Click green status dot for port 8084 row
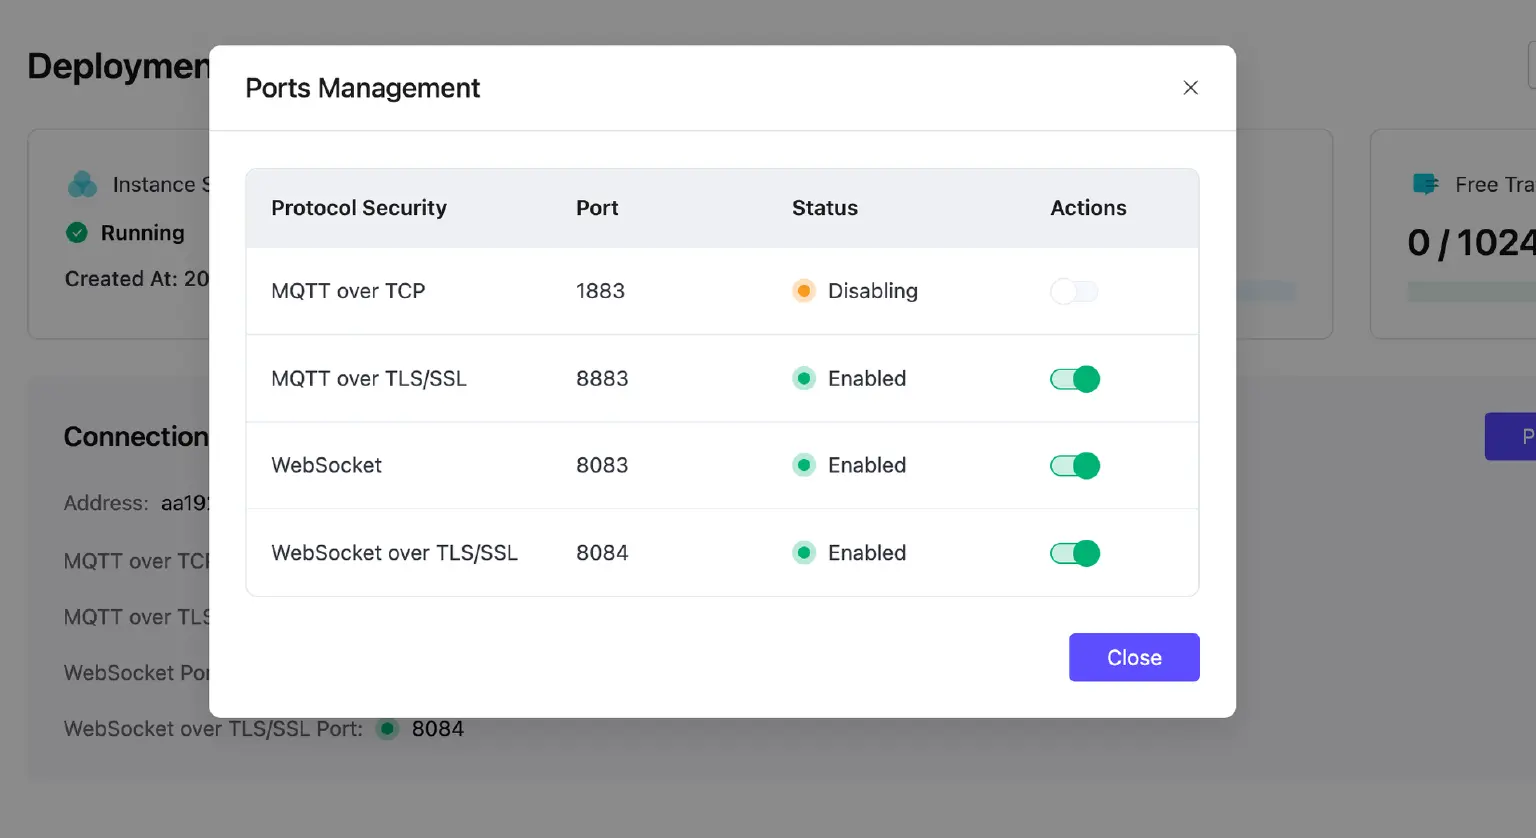 pos(804,553)
